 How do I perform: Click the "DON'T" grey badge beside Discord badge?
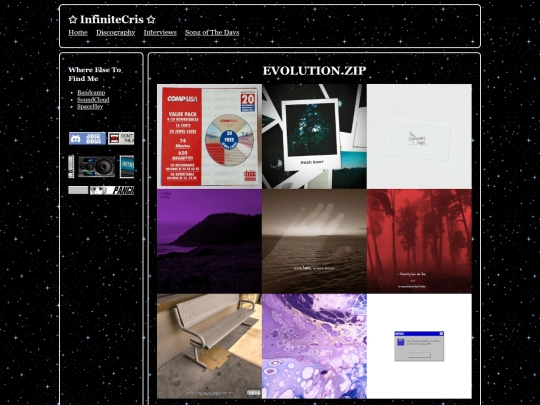[x=121, y=138]
